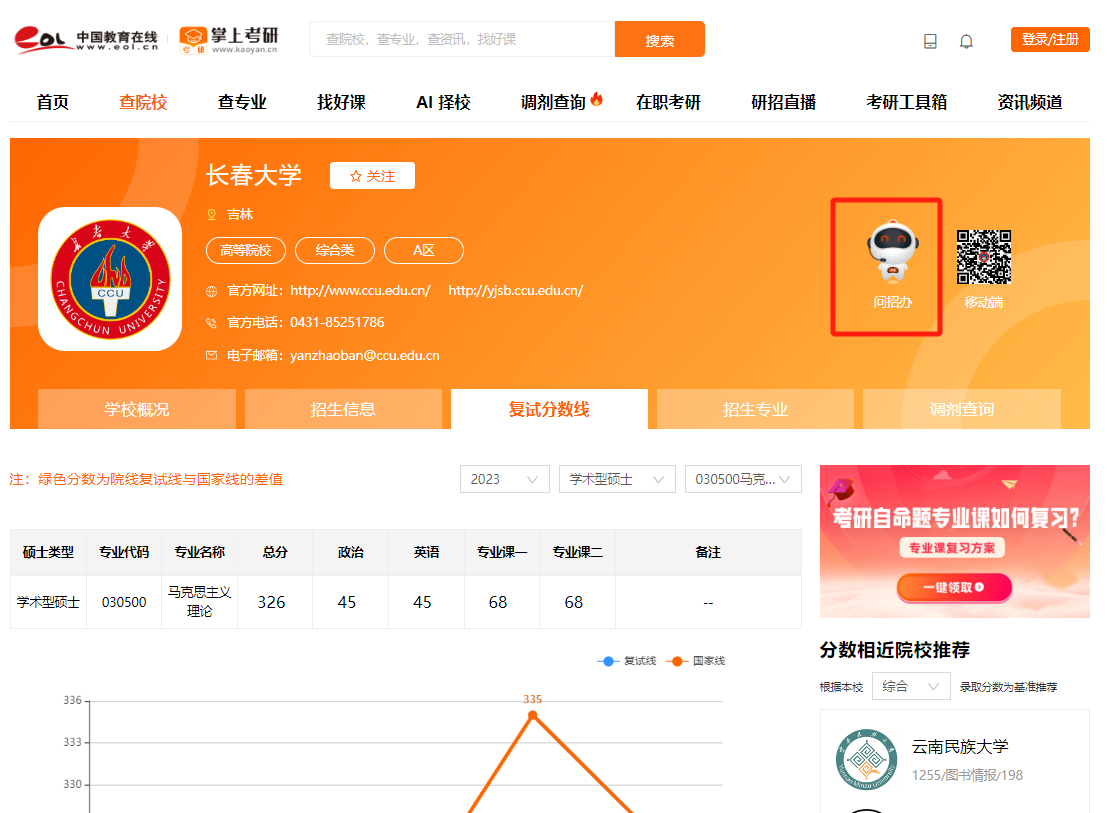
Task: Open the 研招直播 navigation item
Action: point(784,102)
